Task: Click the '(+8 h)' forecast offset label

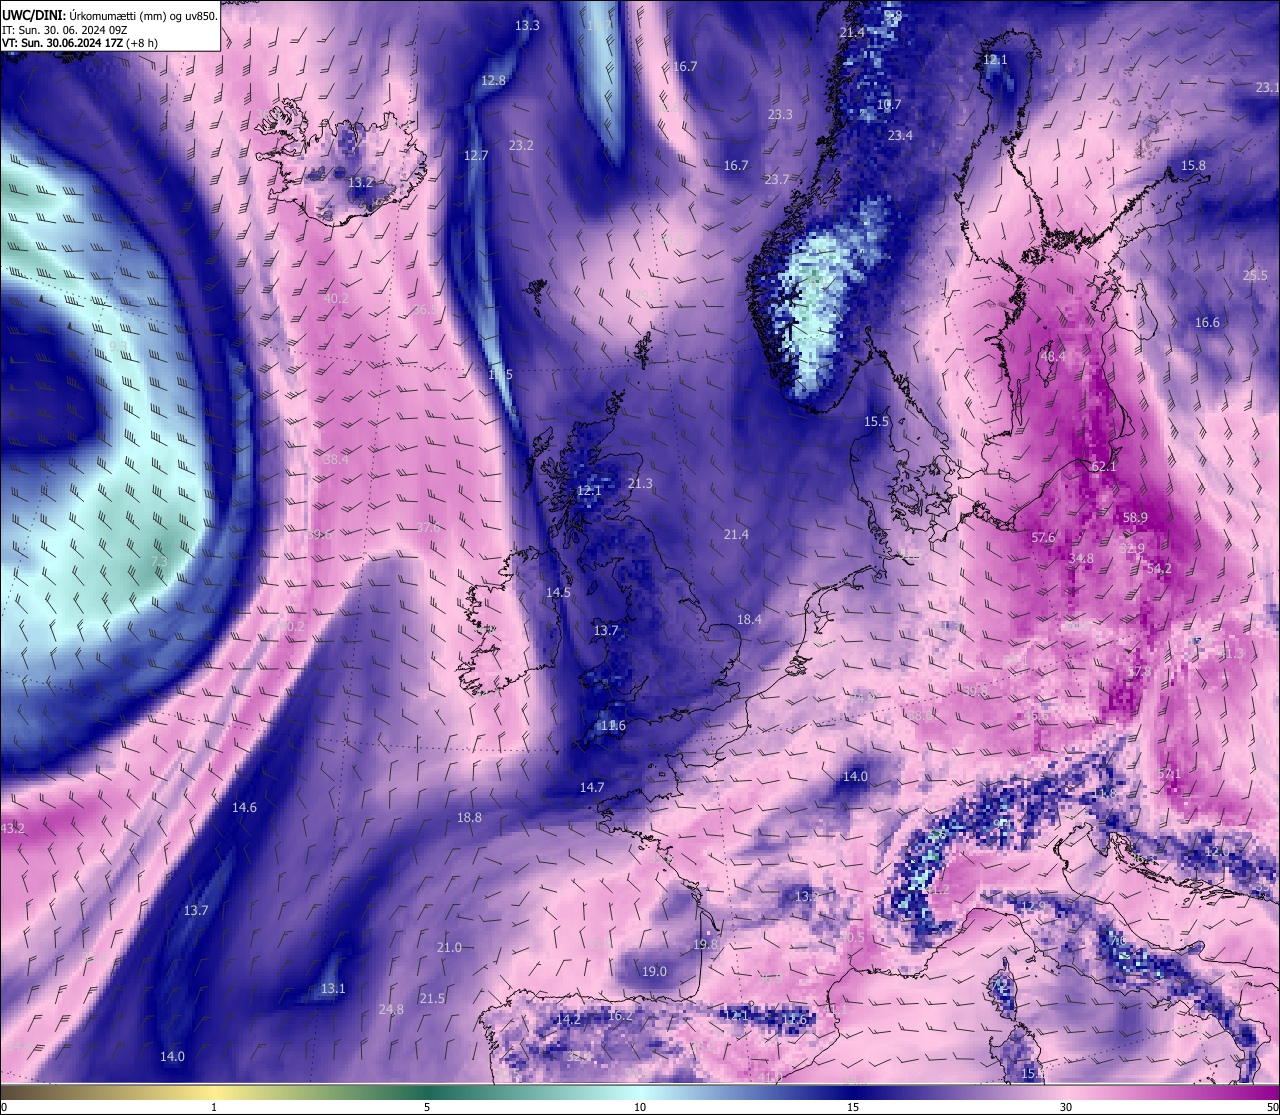Action: (142, 43)
